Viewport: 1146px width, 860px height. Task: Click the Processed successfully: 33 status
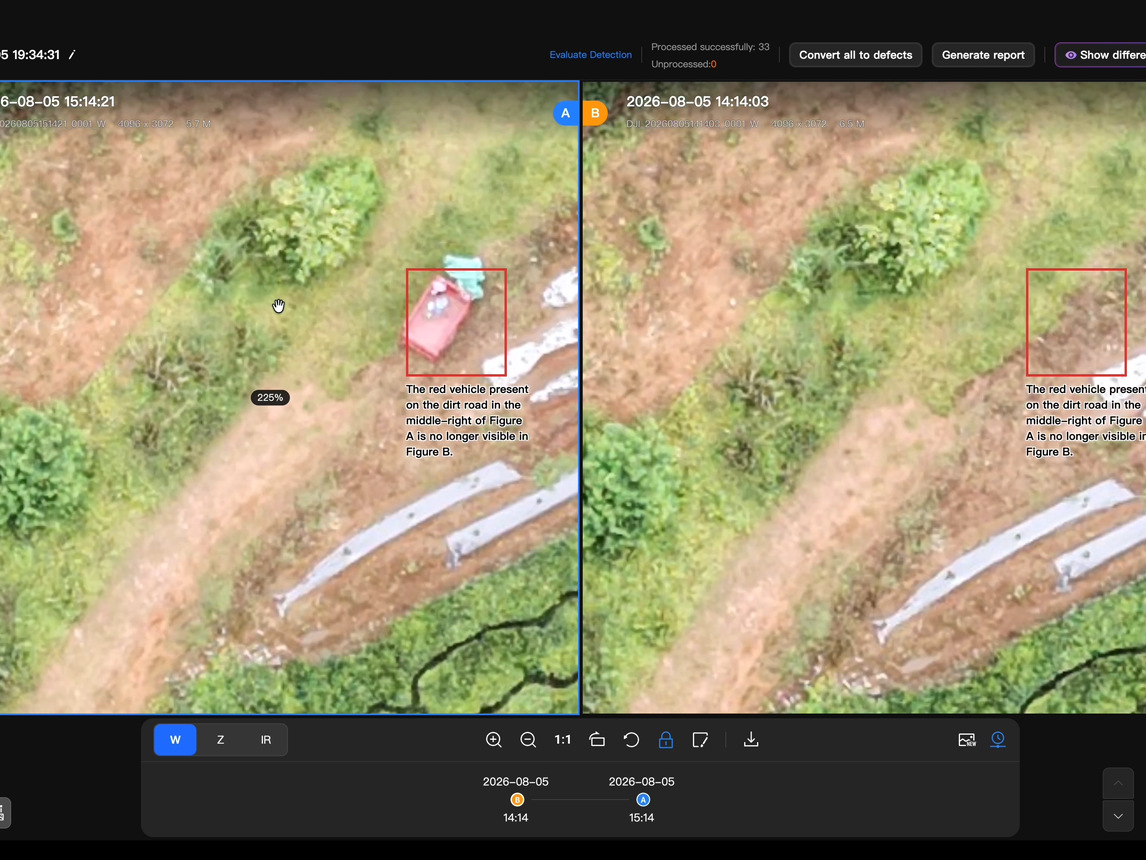[x=710, y=47]
